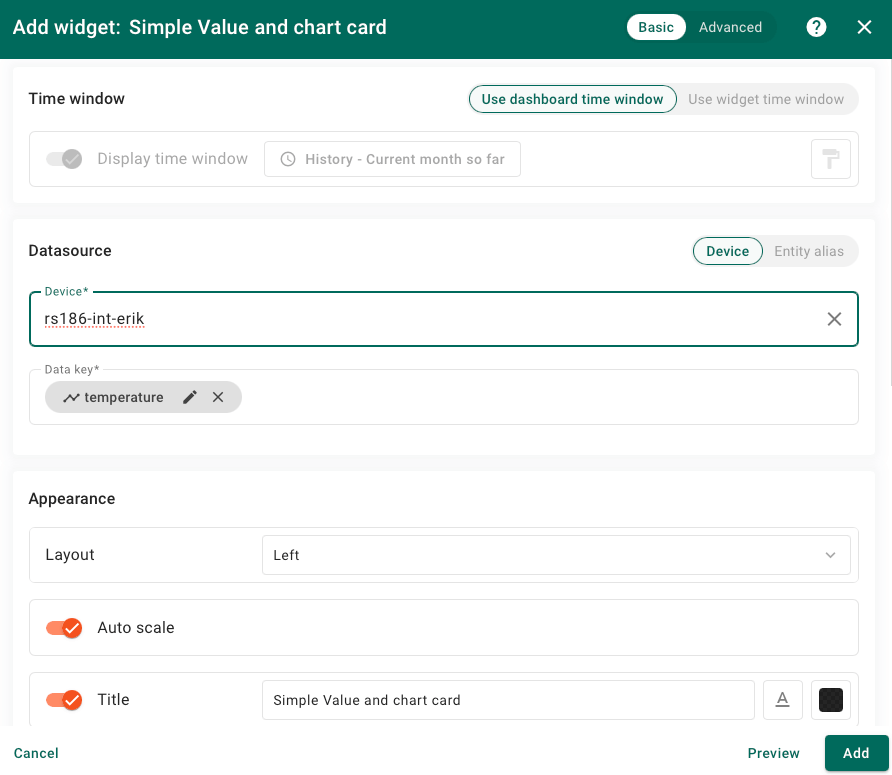Open the Layout dropdown
The width and height of the screenshot is (892, 775).
tap(555, 555)
